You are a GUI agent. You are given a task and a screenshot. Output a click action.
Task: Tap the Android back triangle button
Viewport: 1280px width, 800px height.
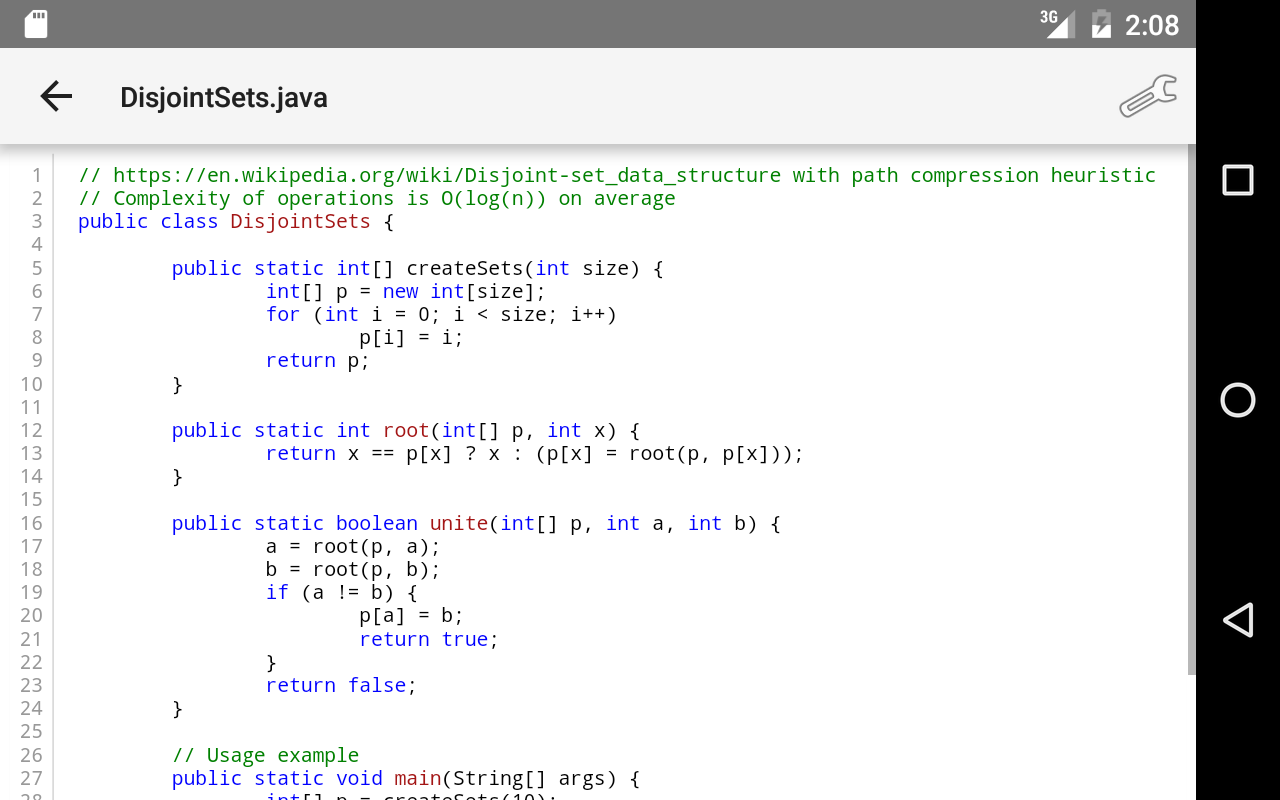[1238, 620]
